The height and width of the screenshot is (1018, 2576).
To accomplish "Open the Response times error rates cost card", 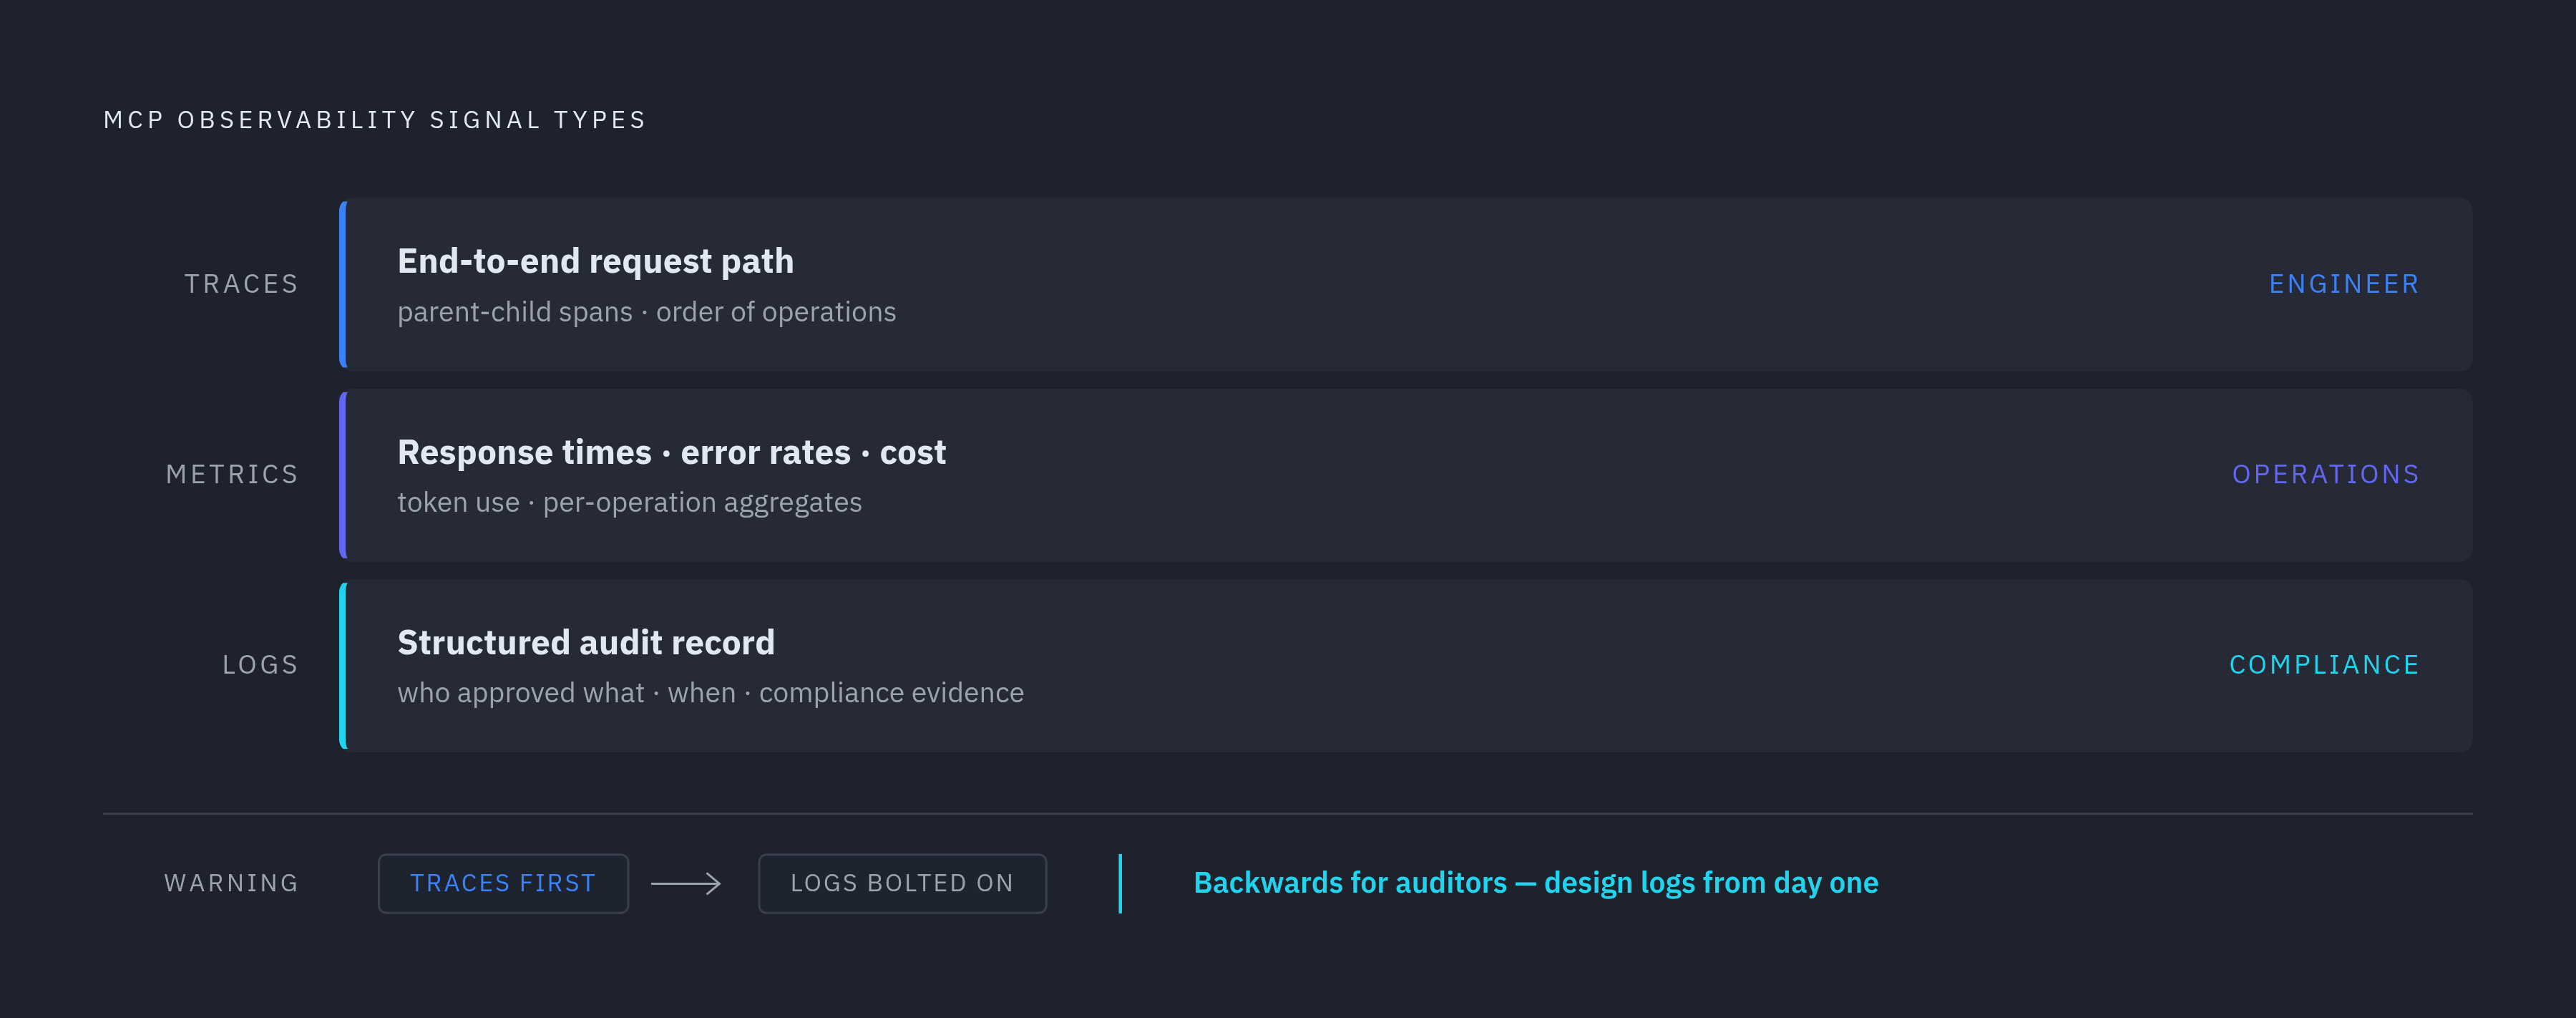I will point(1406,475).
